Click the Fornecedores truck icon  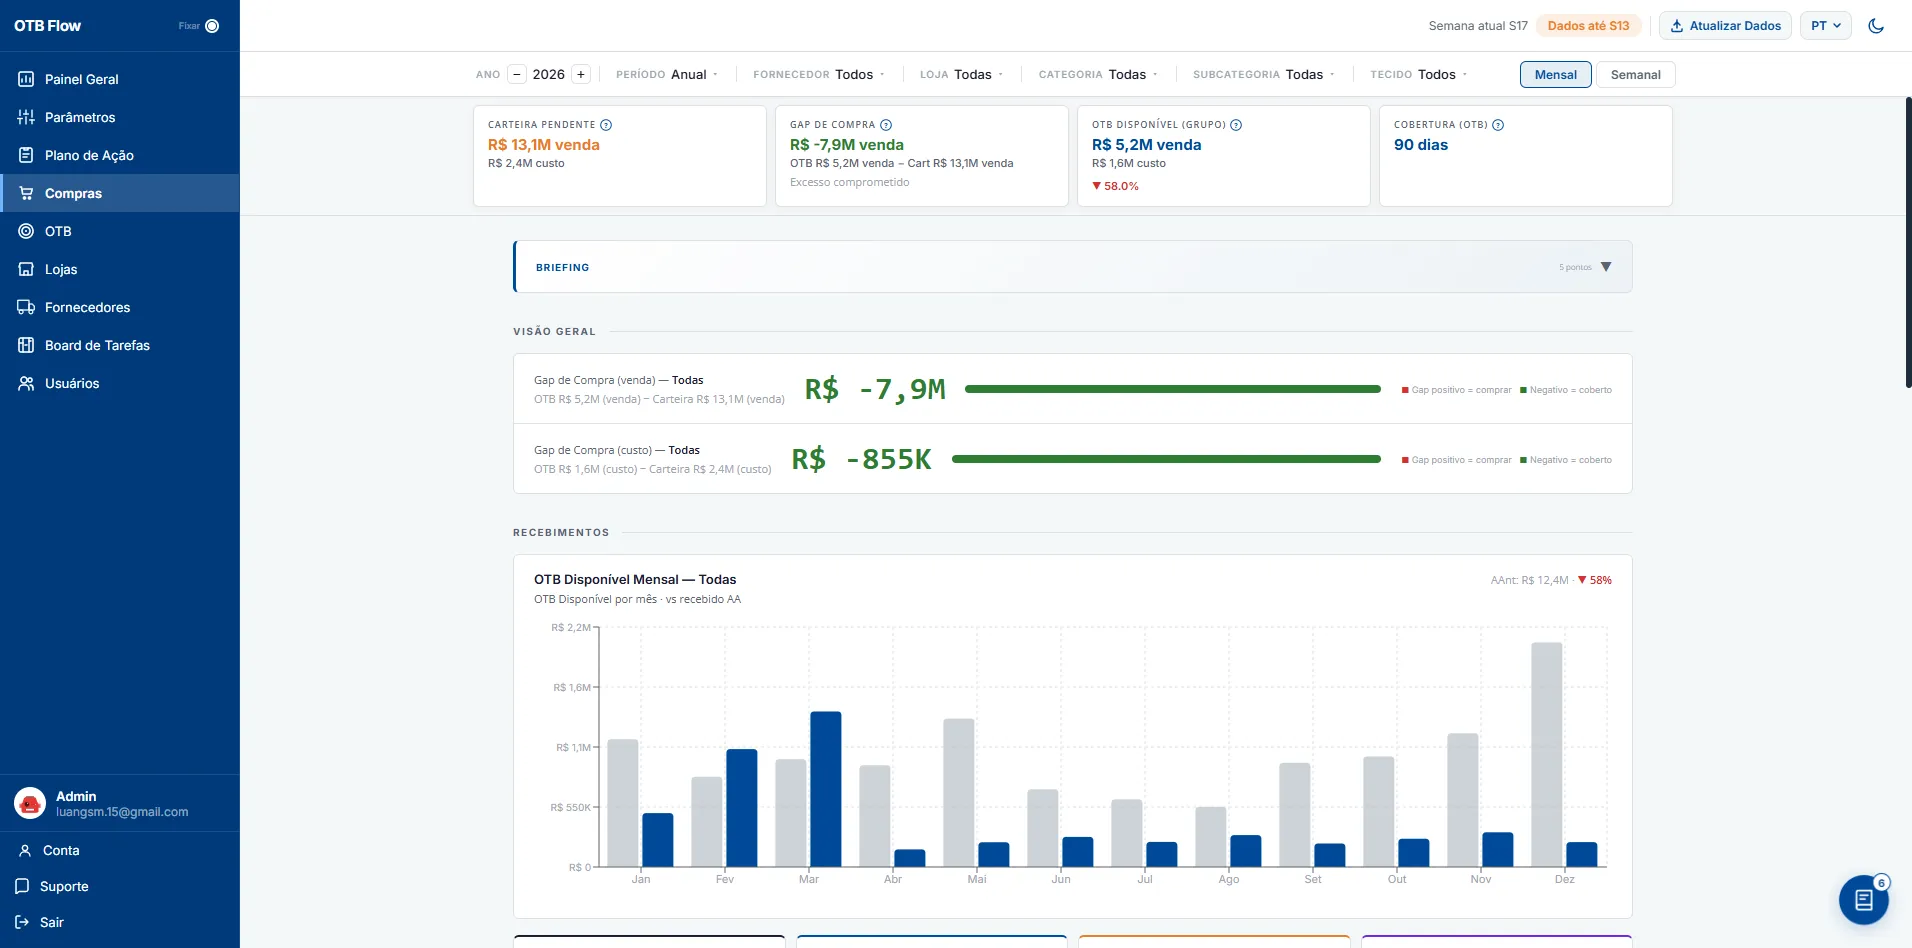coord(26,307)
